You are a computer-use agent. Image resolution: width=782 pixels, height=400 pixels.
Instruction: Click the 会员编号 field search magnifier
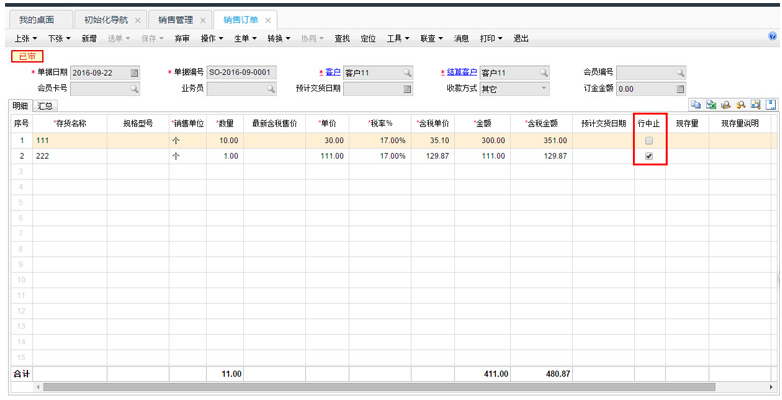coord(680,73)
